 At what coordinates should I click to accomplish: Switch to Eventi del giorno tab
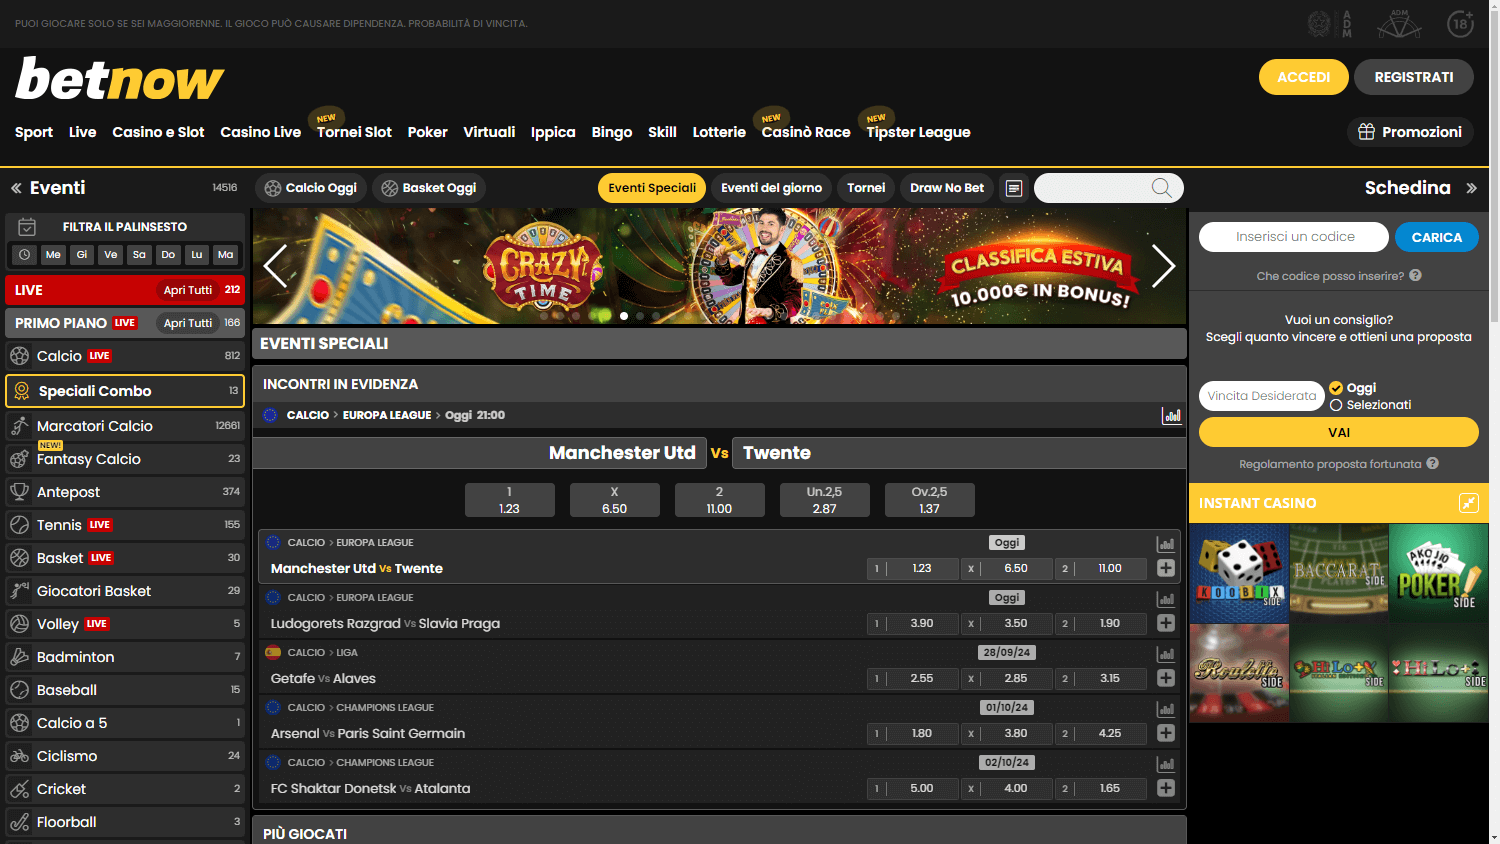(771, 188)
